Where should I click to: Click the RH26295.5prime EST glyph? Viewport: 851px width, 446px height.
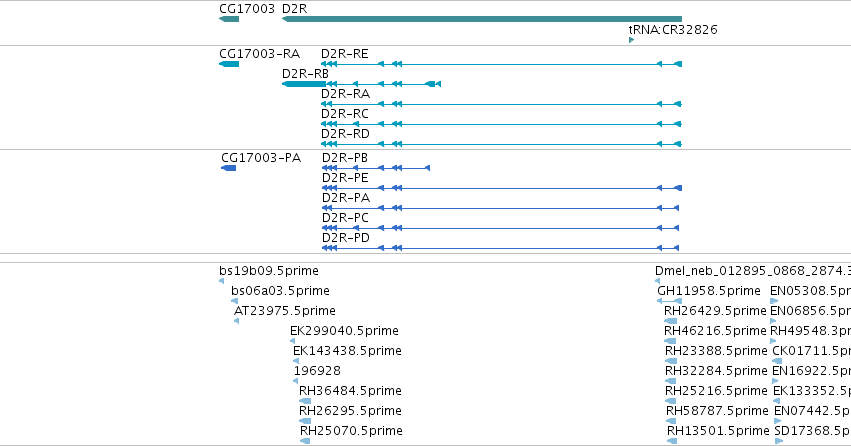point(305,422)
